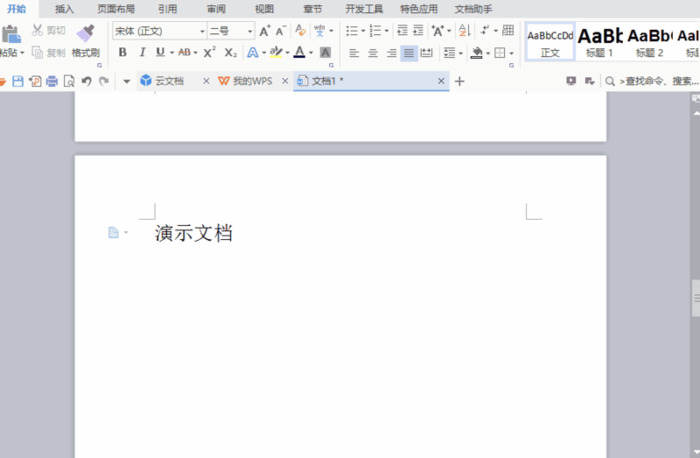
Task: Activate the Format Painter (格式刷) brush
Action: 85,33
